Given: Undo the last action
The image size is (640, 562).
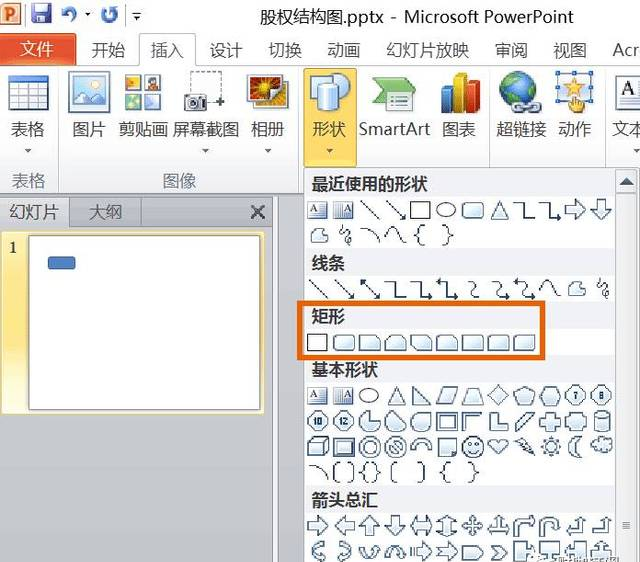Looking at the screenshot, I should pos(69,14).
